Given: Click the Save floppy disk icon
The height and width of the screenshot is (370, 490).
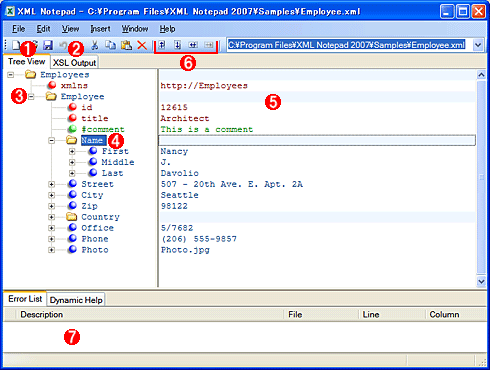Looking at the screenshot, I should [x=48, y=45].
